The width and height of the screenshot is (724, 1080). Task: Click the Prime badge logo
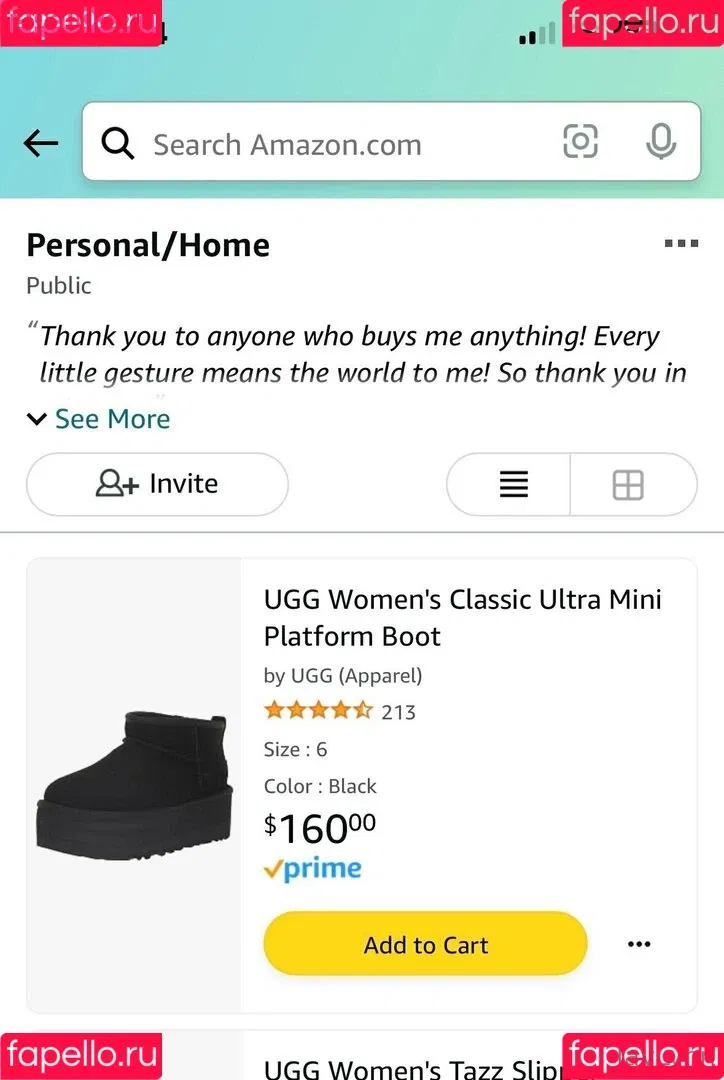(312, 870)
